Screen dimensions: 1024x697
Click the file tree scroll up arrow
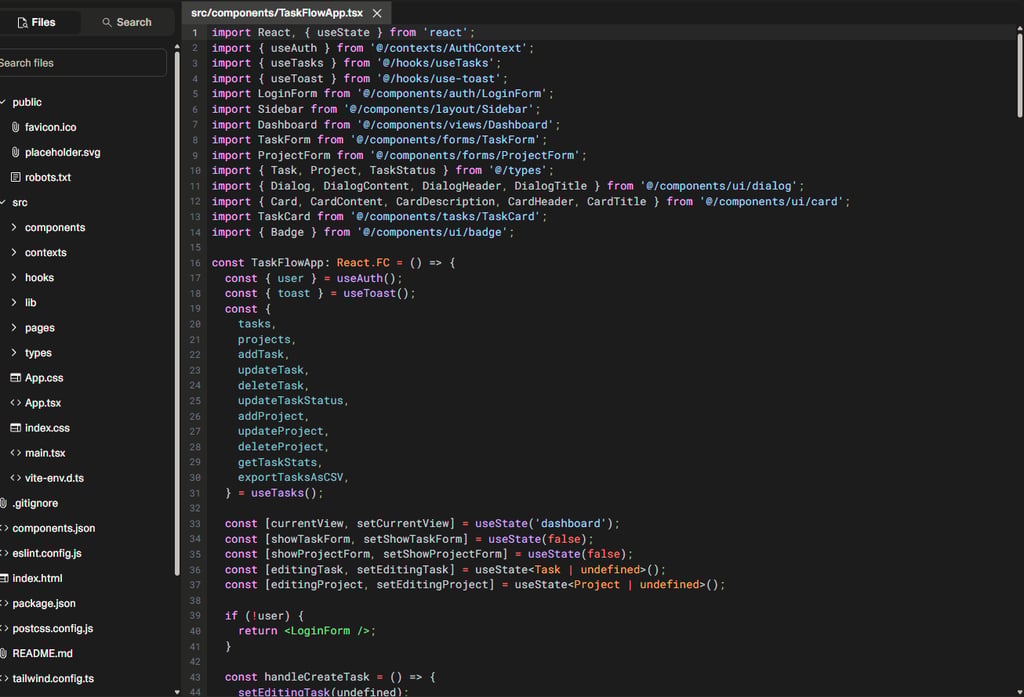pyautogui.click(x=177, y=47)
